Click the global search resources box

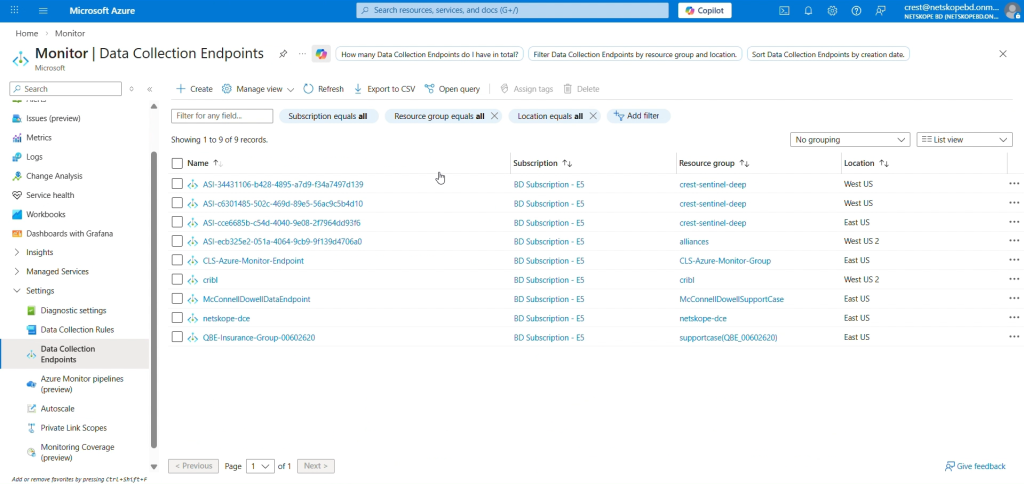coord(513,10)
